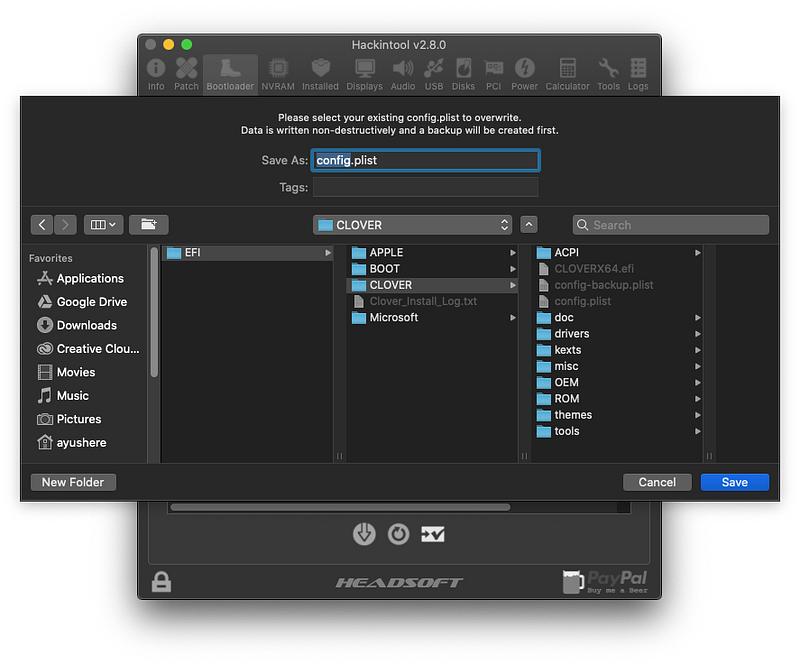
Task: Click the PayPal Buy me a Beer logo
Action: coord(605,582)
